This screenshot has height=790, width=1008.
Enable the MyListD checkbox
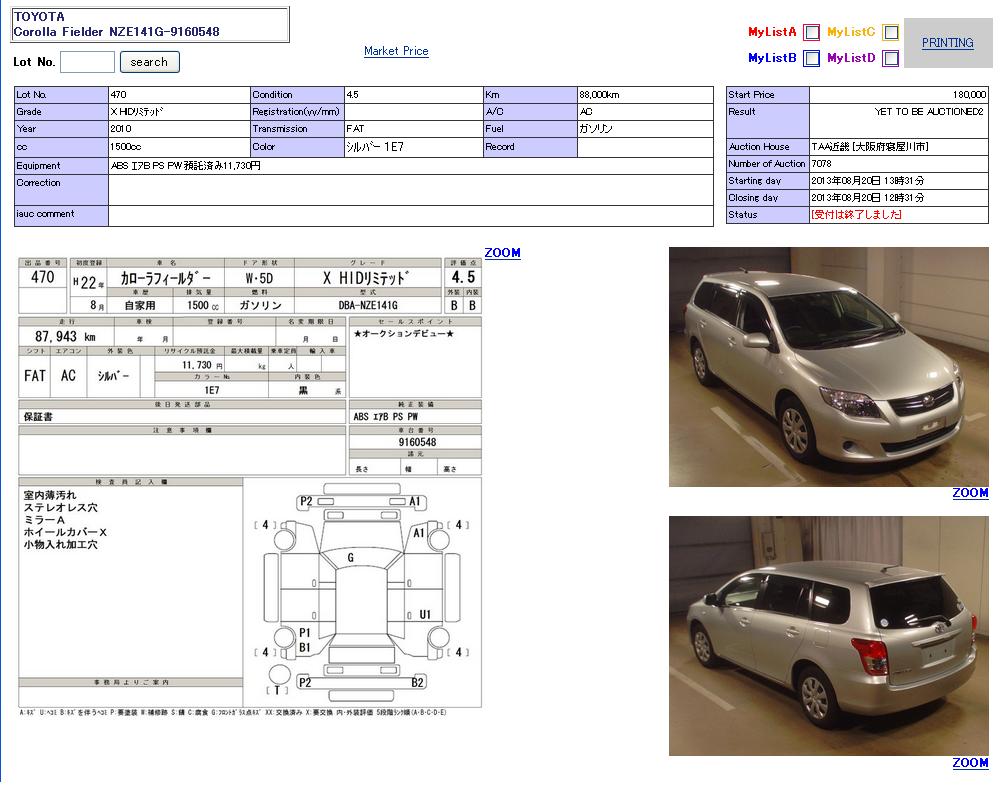[x=890, y=59]
